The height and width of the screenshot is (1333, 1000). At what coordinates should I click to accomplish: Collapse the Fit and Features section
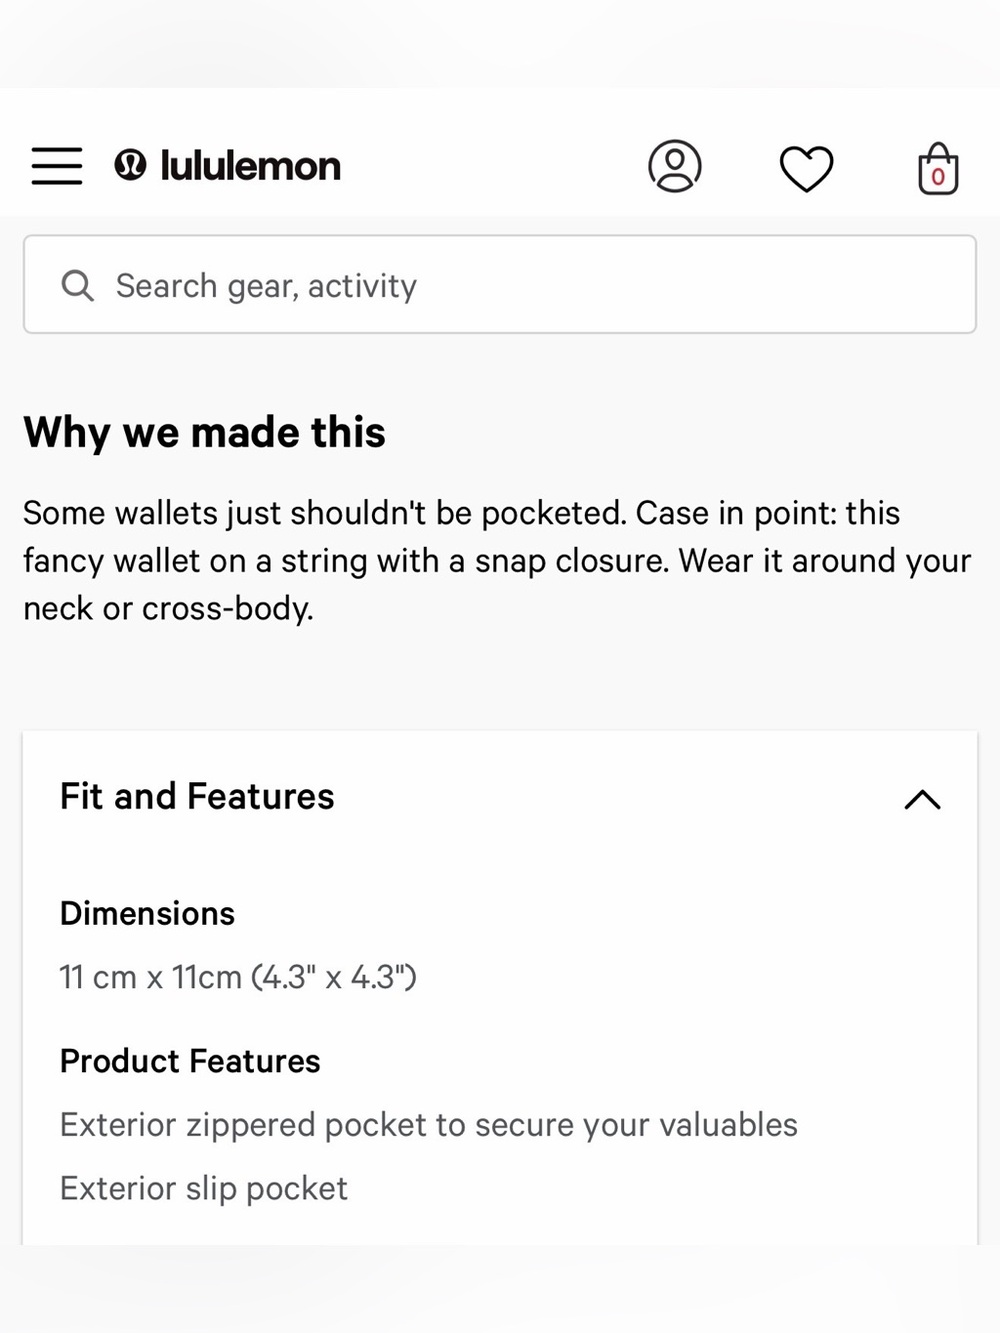[x=922, y=799]
